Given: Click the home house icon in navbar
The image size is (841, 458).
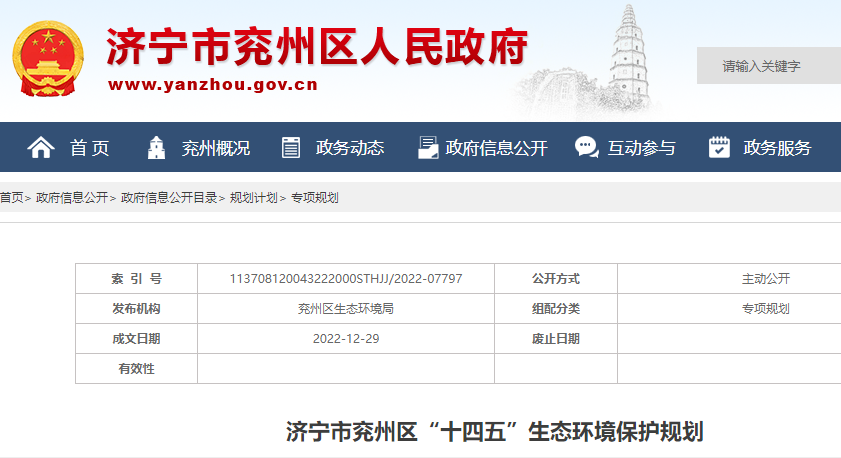Looking at the screenshot, I should [x=41, y=148].
